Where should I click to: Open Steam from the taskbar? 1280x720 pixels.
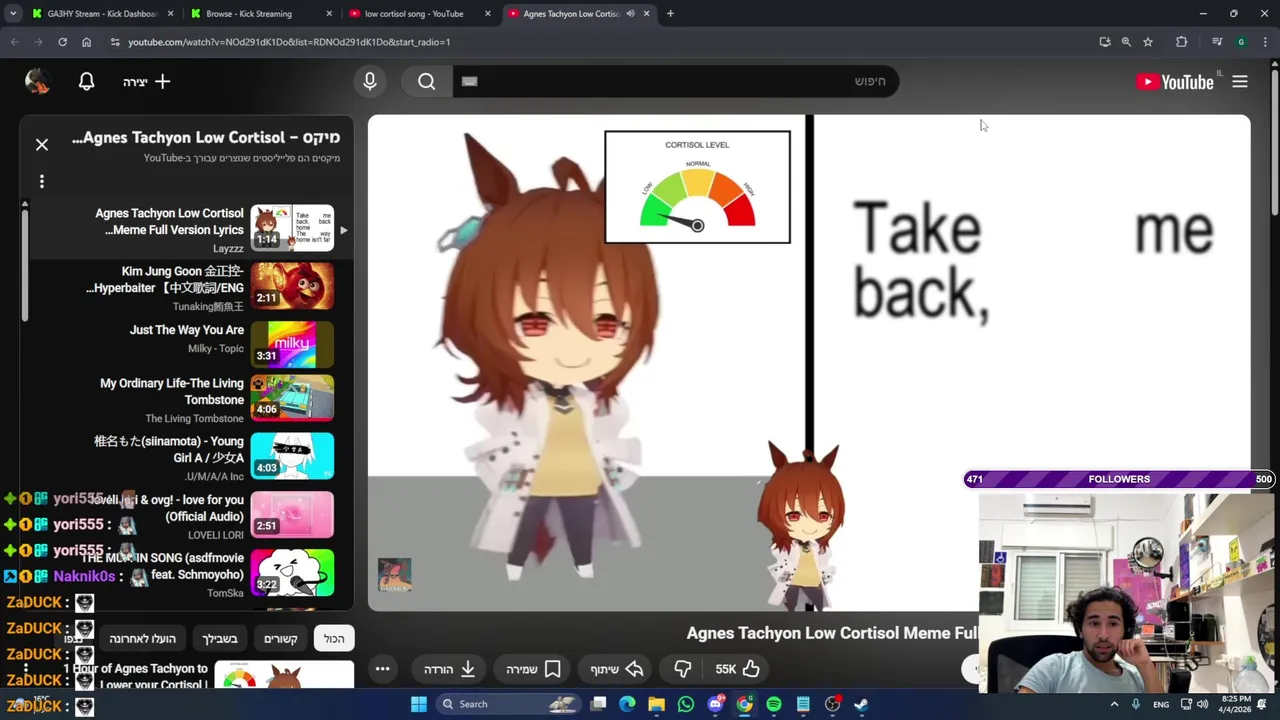click(x=861, y=704)
